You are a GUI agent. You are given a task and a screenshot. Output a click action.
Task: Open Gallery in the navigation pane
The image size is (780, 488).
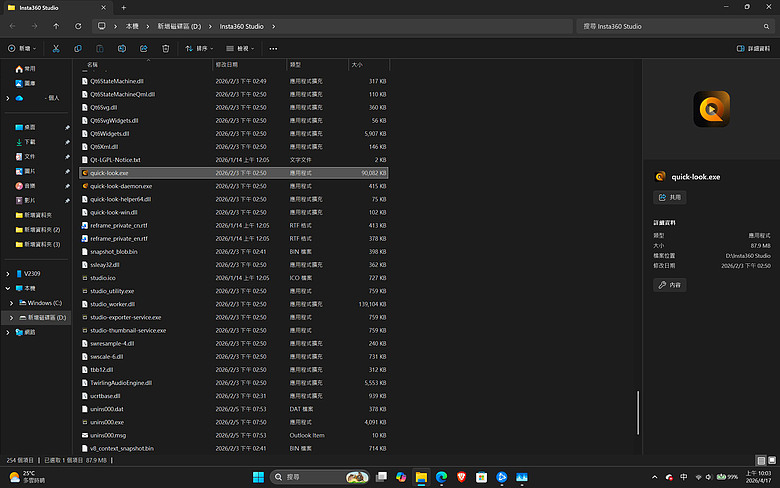click(25, 83)
